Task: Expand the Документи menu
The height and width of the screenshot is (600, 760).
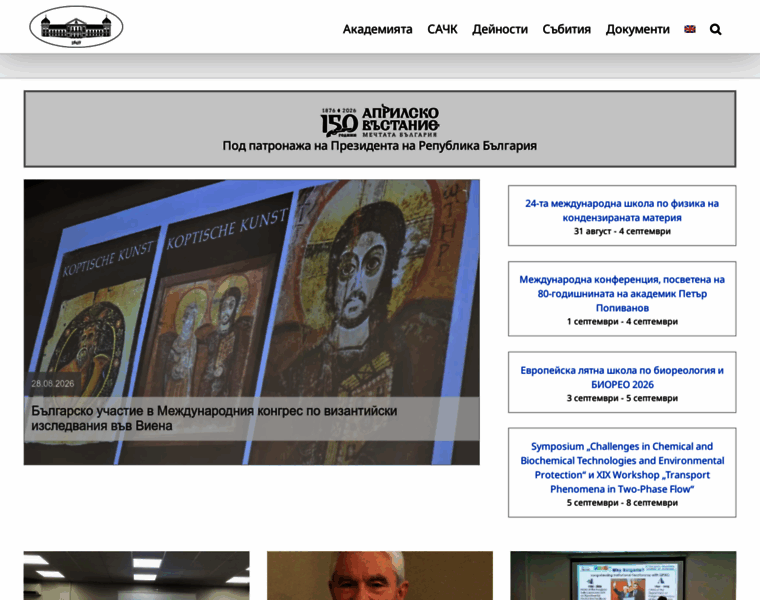Action: click(637, 30)
